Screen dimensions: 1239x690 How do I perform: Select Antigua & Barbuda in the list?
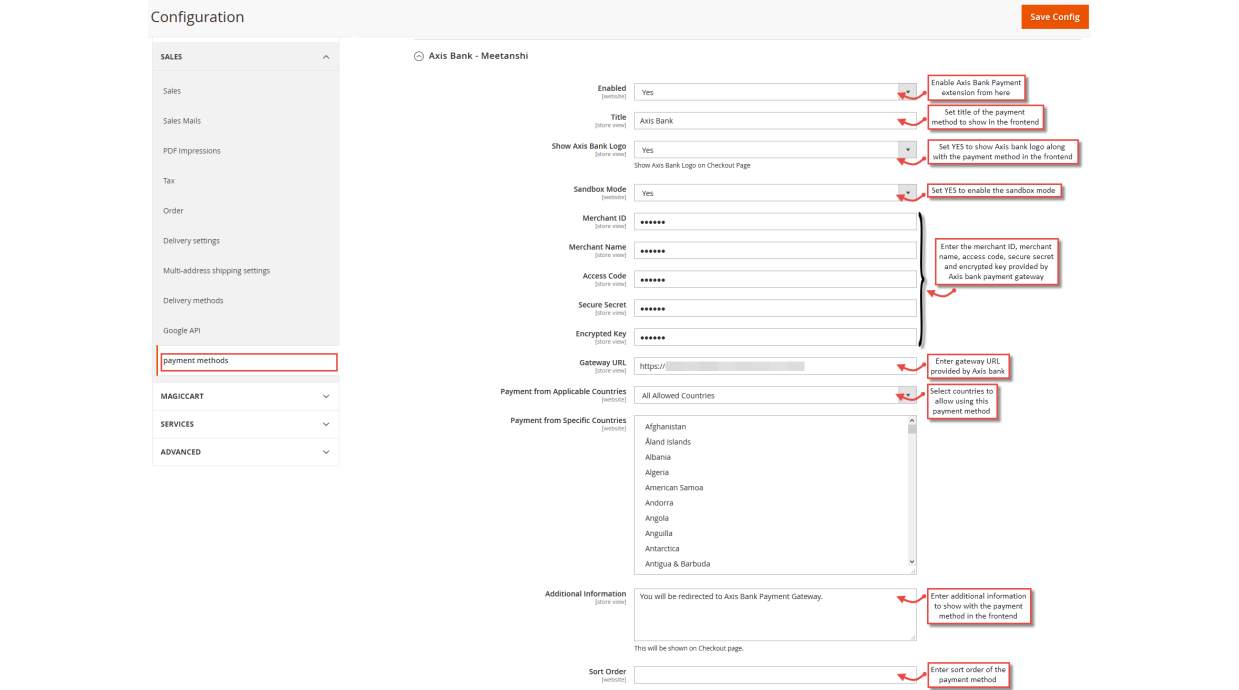click(771, 564)
